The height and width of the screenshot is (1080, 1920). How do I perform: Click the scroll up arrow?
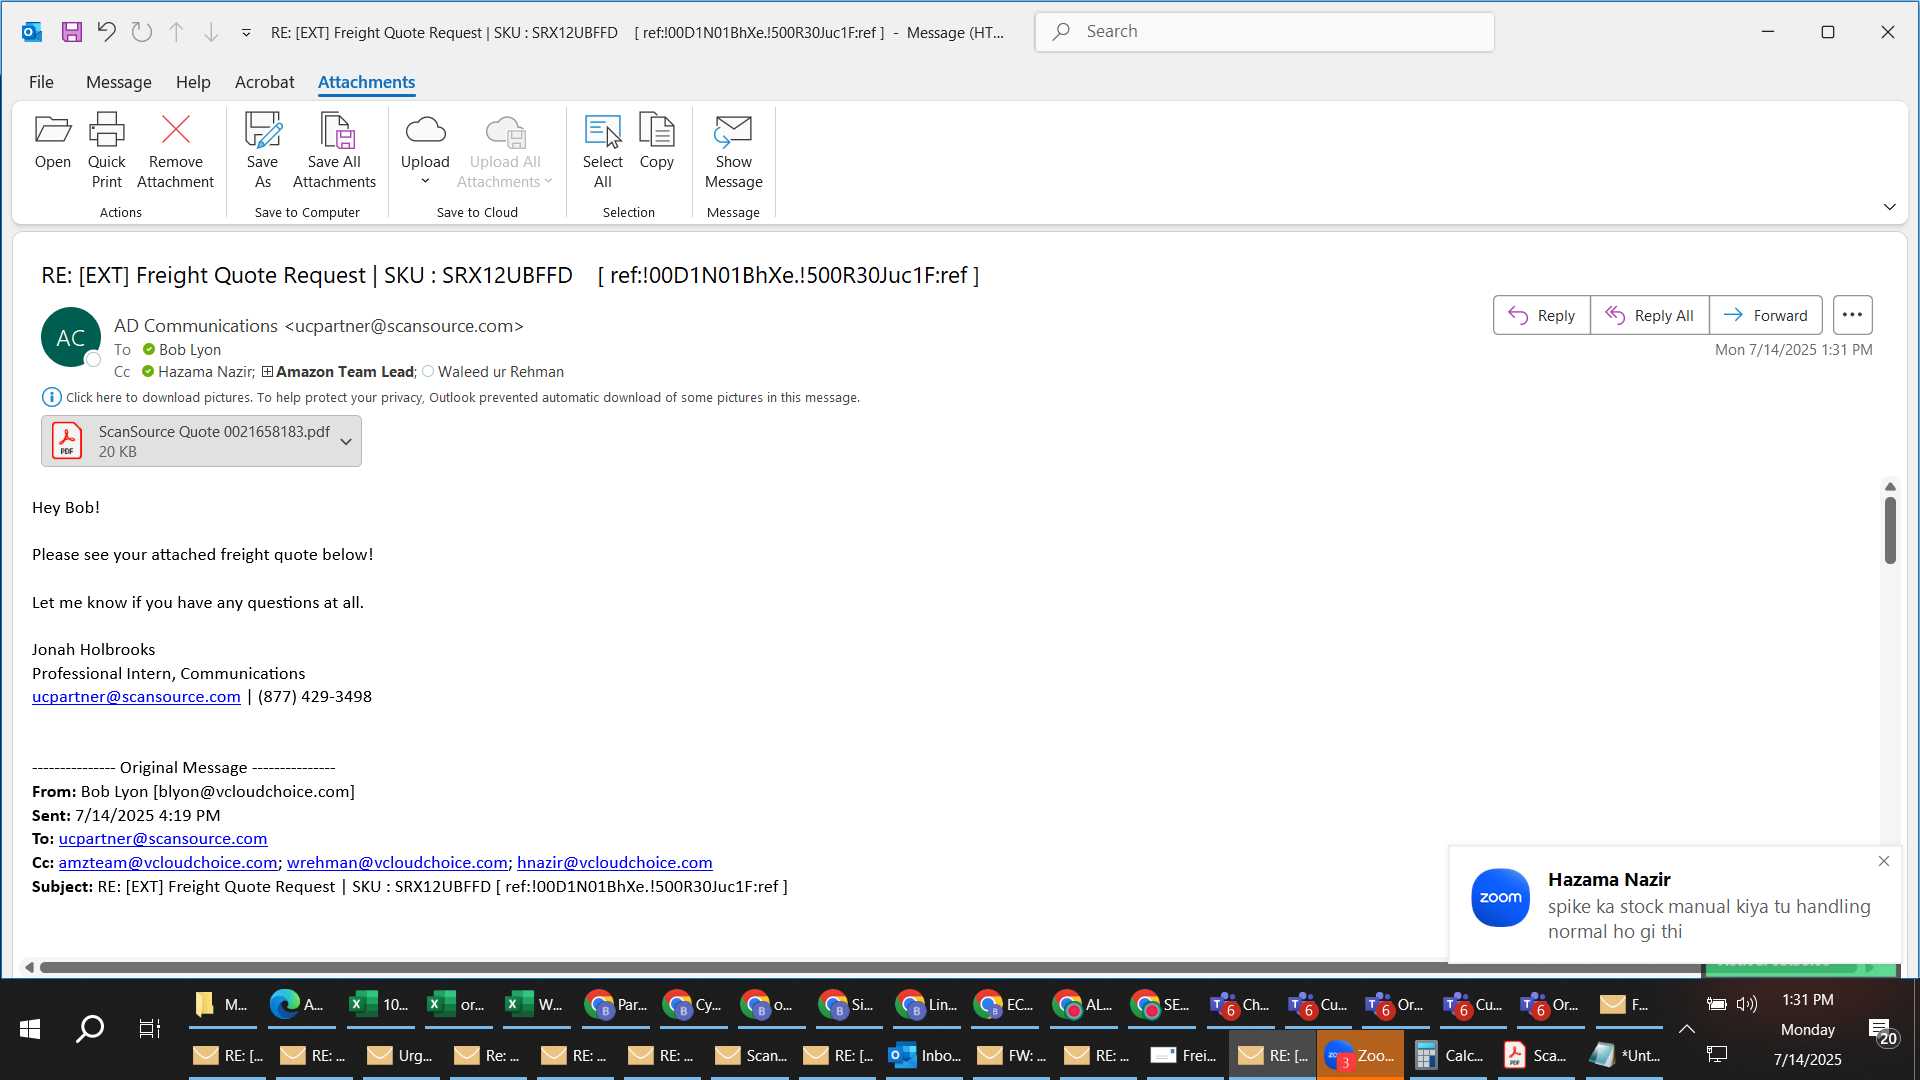coord(1890,487)
